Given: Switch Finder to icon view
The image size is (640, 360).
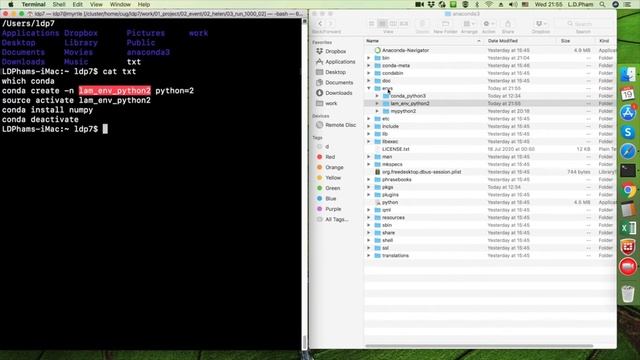Looking at the screenshot, I should click(371, 24).
